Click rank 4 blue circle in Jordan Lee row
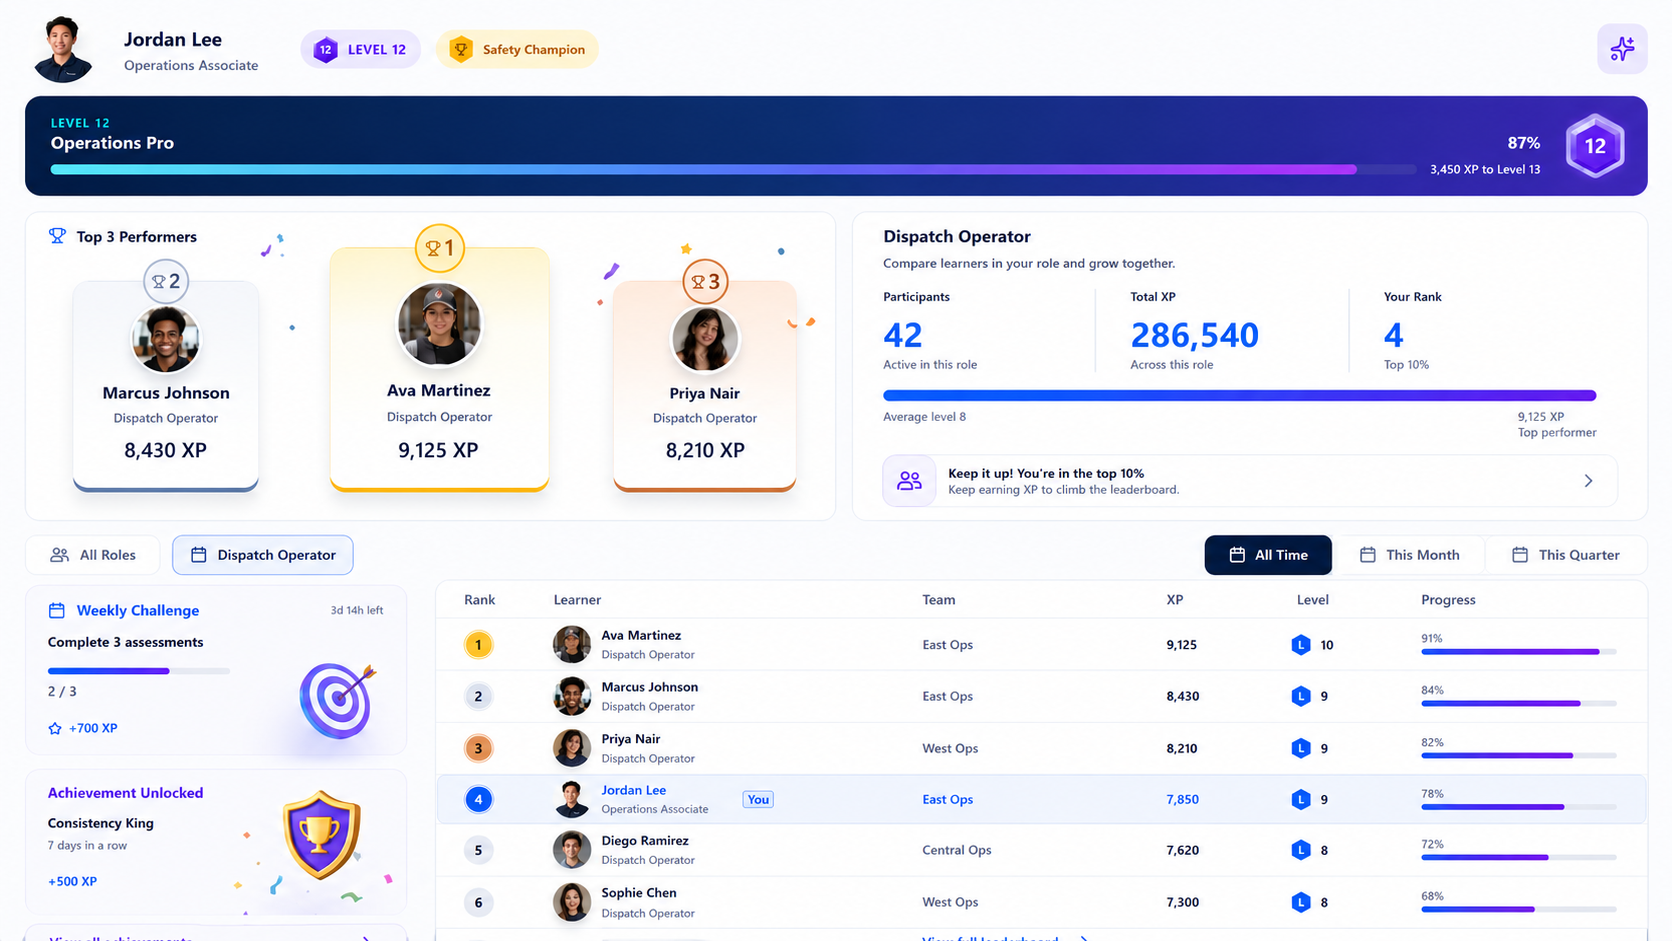The height and width of the screenshot is (941, 1672). click(x=478, y=799)
